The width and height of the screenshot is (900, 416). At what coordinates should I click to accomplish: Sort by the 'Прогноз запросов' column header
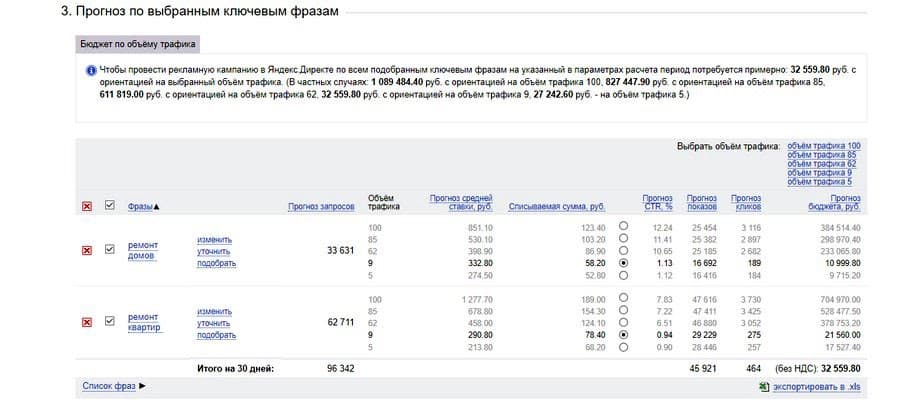321,207
